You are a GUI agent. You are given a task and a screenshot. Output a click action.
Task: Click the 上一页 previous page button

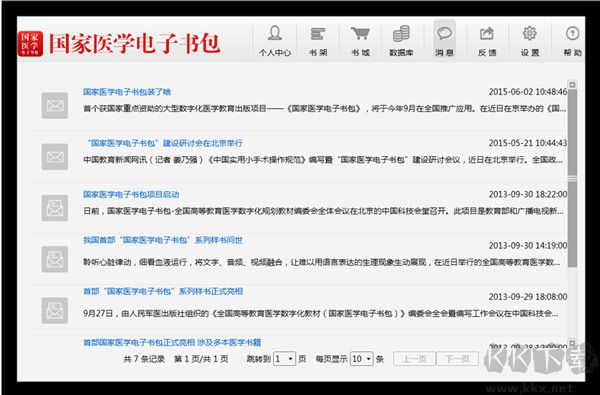coord(414,359)
